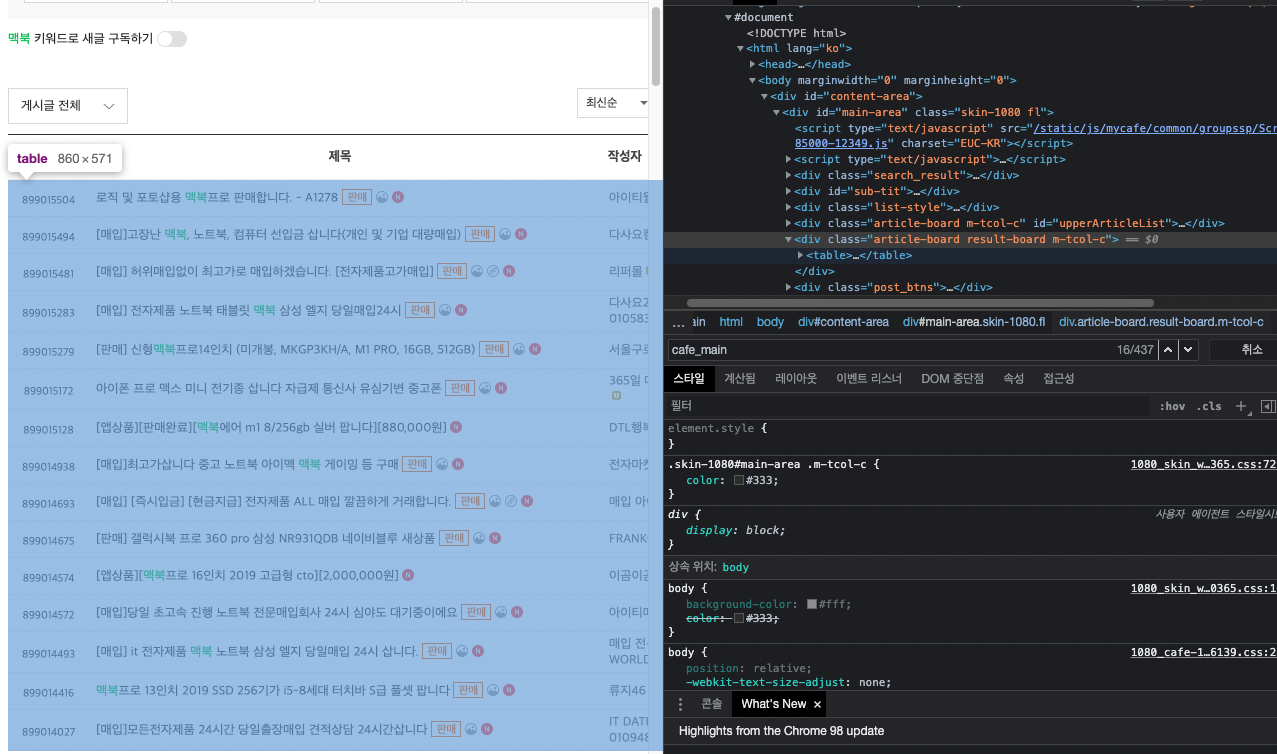Toggle 맥북 keyword subscription switch
This screenshot has height=754, width=1277.
click(172, 39)
